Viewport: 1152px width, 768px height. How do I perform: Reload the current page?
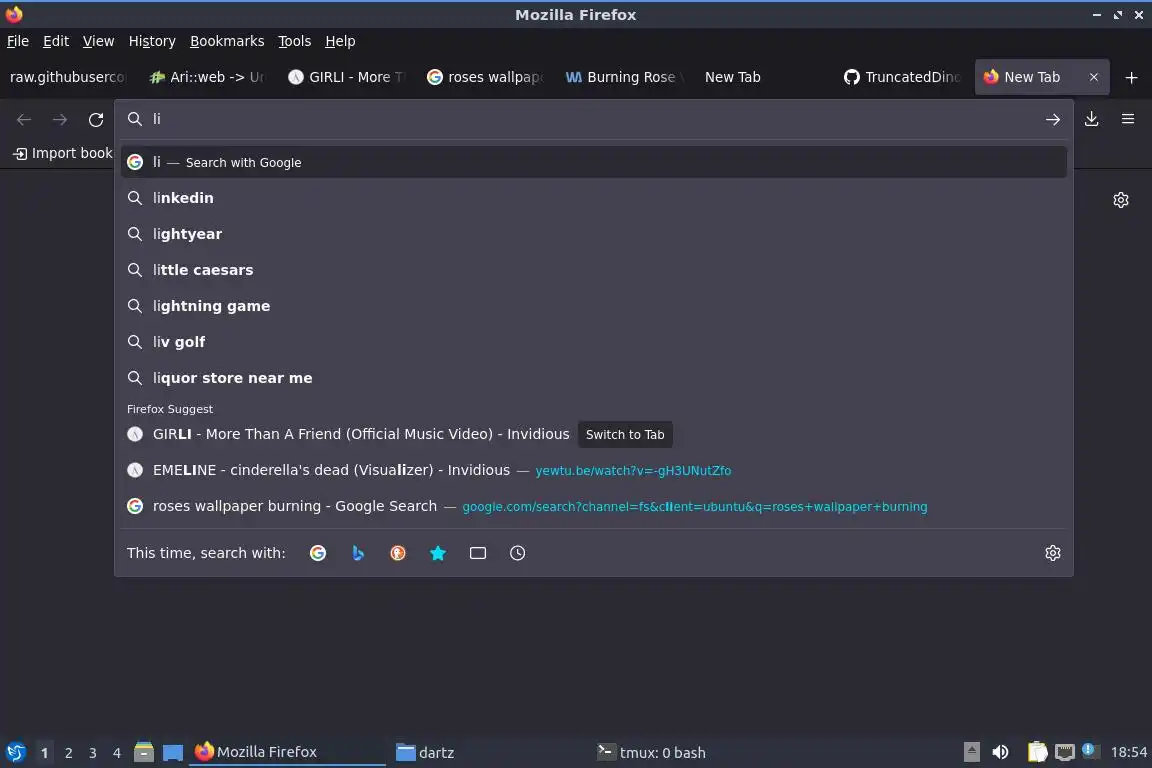96,119
